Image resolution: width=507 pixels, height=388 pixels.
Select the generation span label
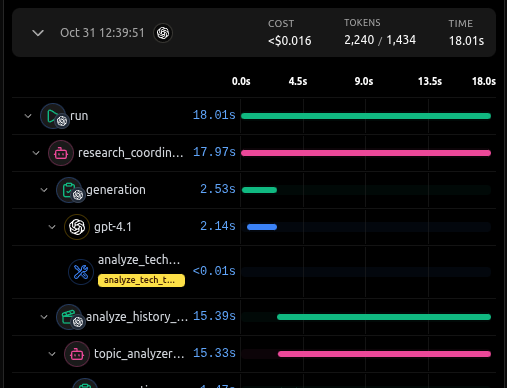pos(116,190)
